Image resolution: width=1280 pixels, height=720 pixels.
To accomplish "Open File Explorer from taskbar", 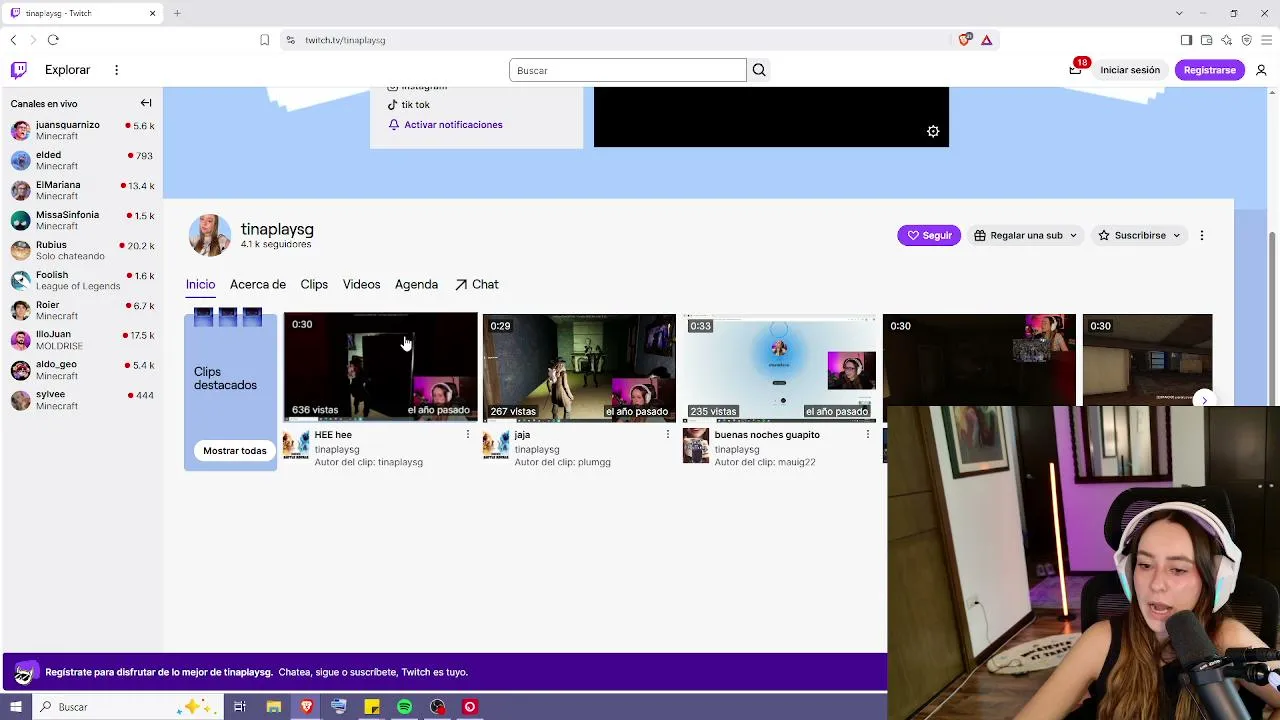I will pyautogui.click(x=273, y=707).
